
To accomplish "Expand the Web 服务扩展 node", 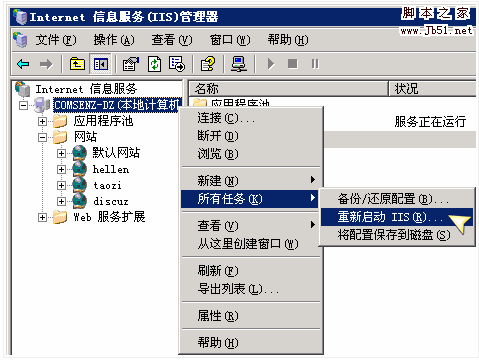I will pos(42,217).
